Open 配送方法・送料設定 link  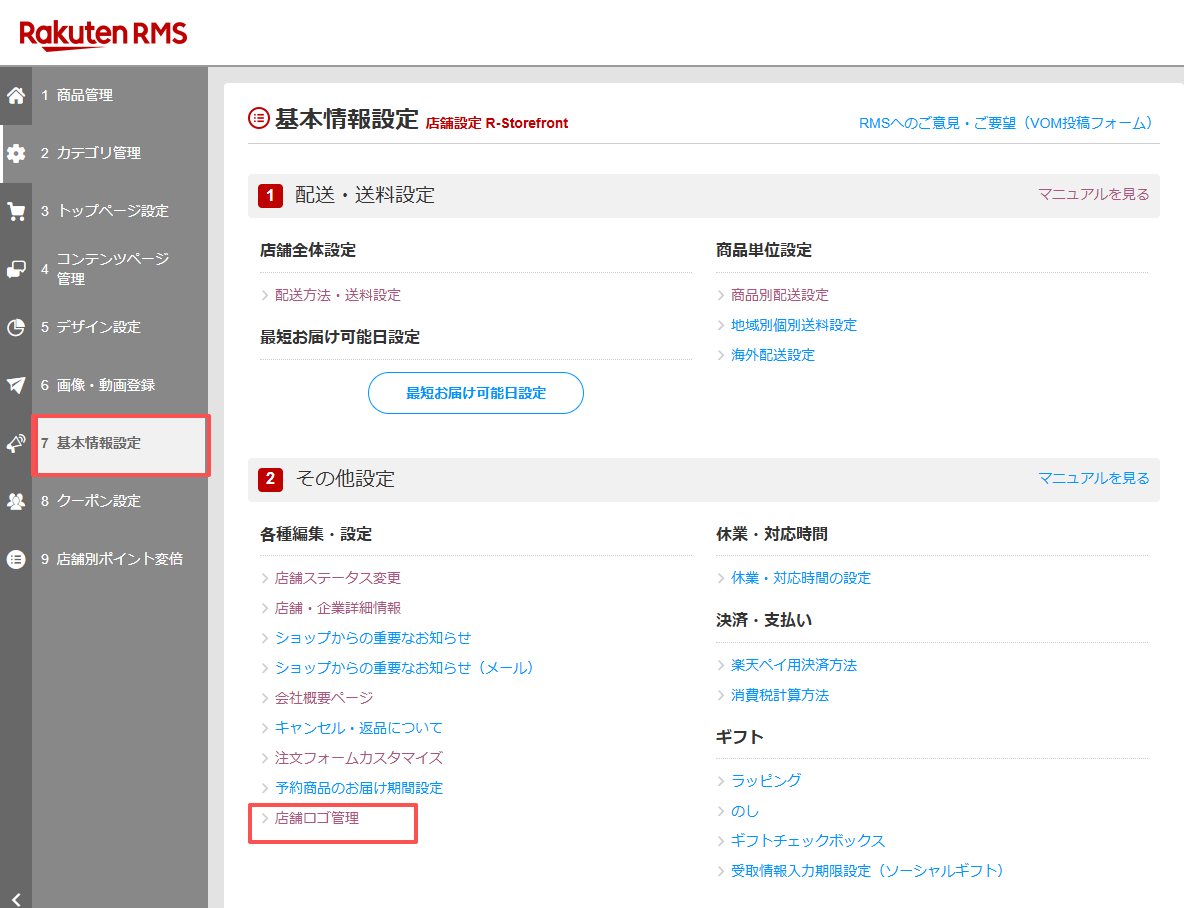[338, 295]
